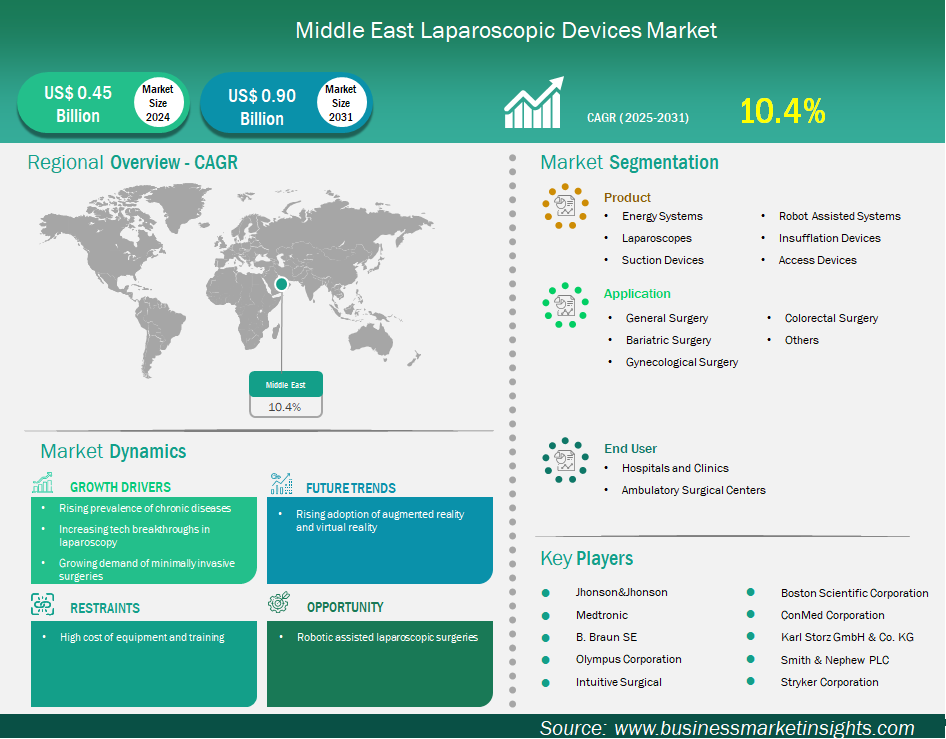Click Smith & Nephew PLC key player
Viewport: 946px width, 739px height.
[835, 660]
